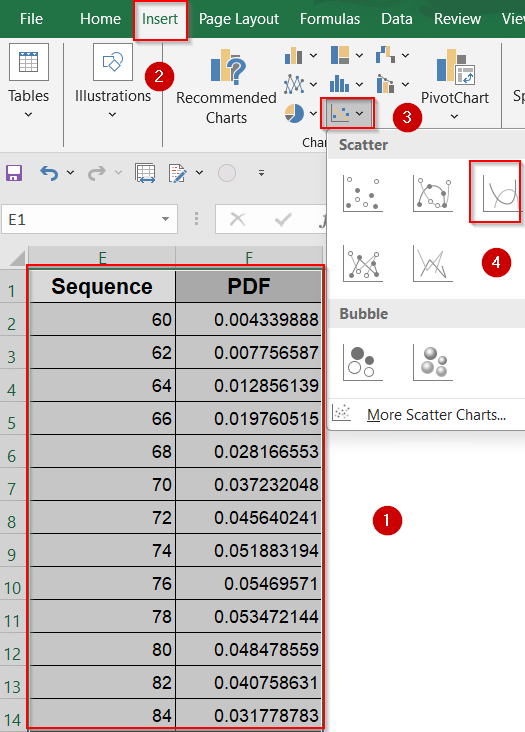Viewport: 525px width, 732px height.
Task: Choose basic Scatter chart type
Action: pos(363,193)
